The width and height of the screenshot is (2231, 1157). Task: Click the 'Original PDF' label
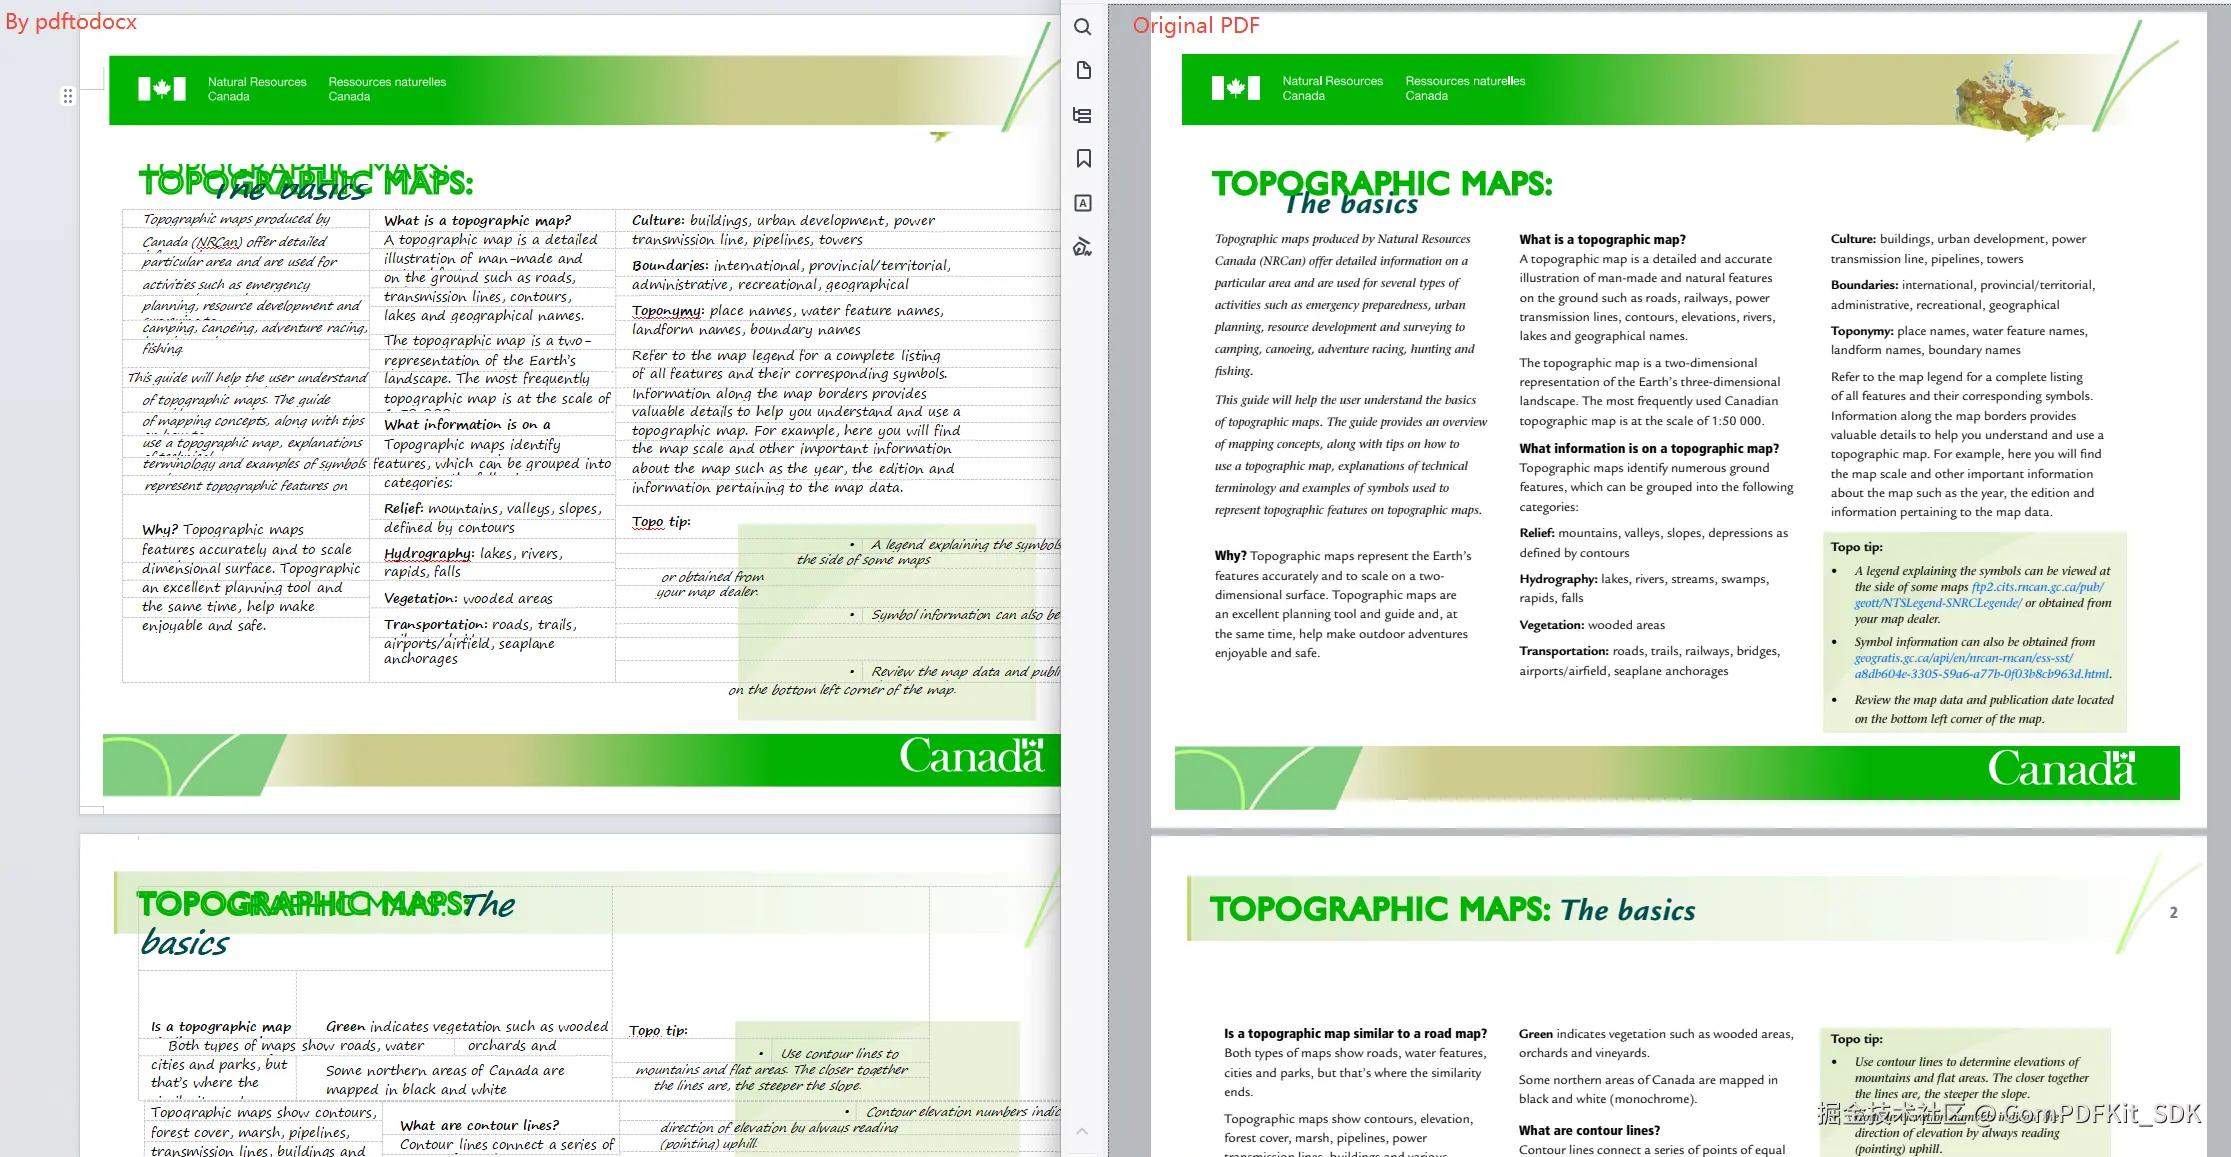1196,26
